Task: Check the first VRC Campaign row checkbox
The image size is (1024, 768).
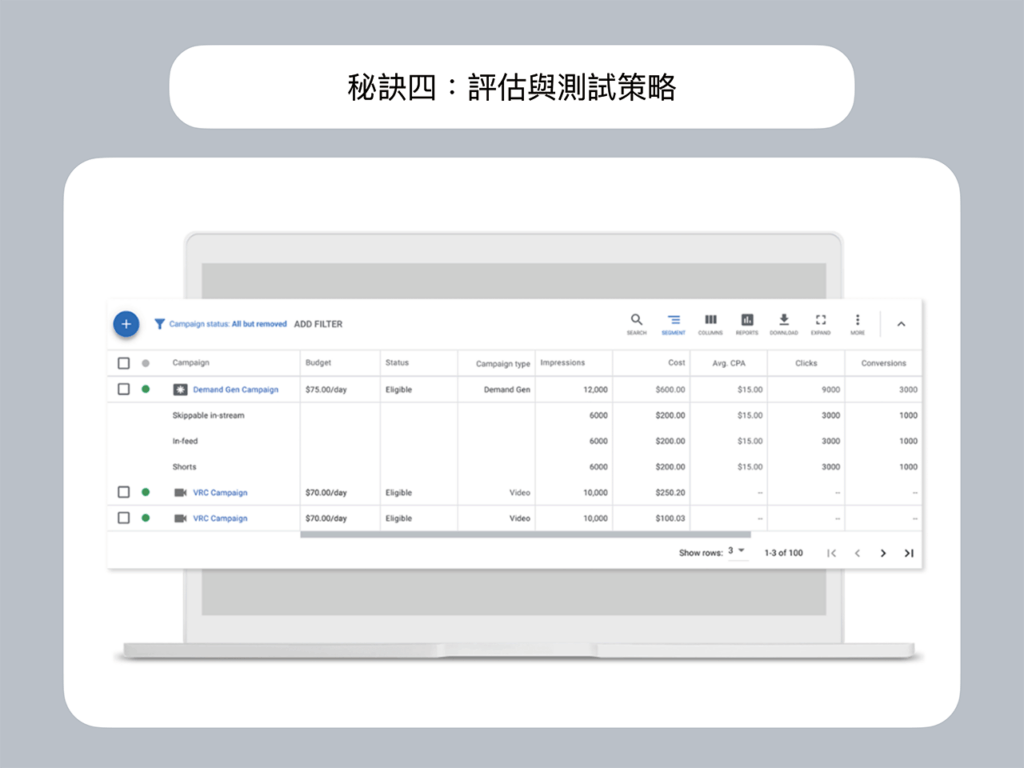Action: click(x=124, y=492)
